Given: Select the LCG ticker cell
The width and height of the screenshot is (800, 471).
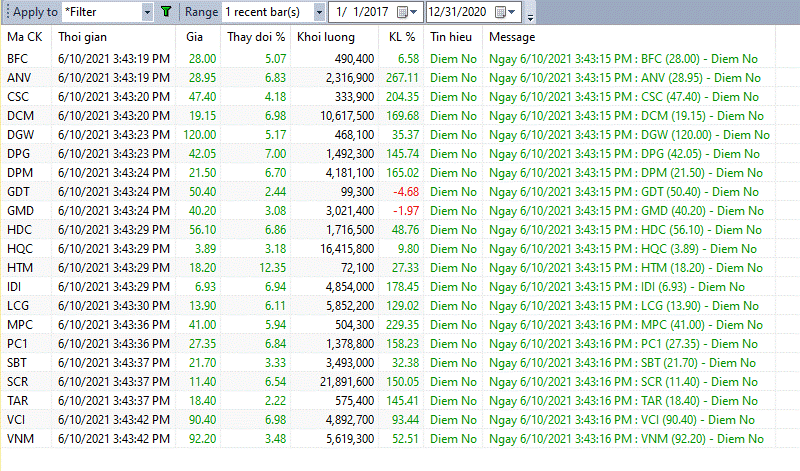Looking at the screenshot, I should pyautogui.click(x=18, y=306).
